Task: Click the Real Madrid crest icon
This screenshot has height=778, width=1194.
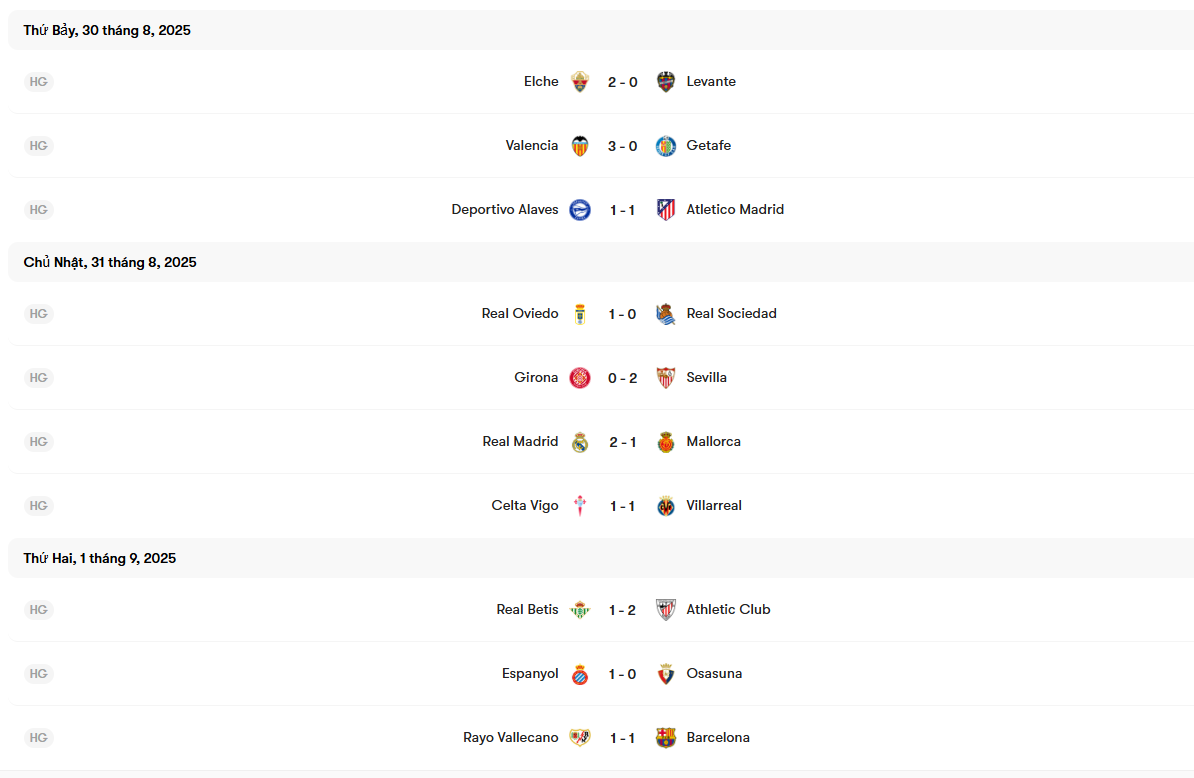Action: 580,442
